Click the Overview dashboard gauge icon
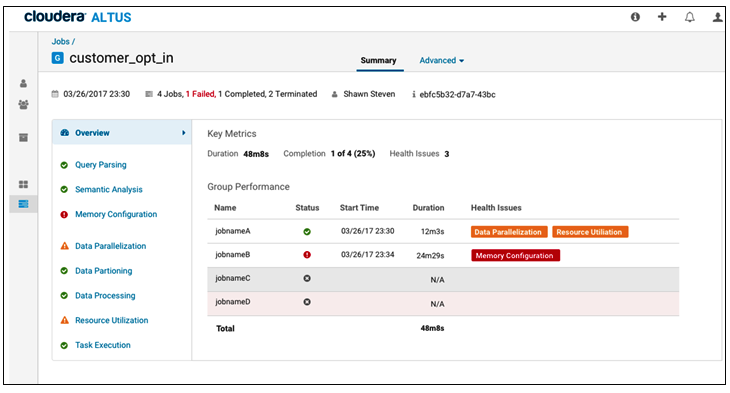The image size is (730, 393). click(65, 133)
